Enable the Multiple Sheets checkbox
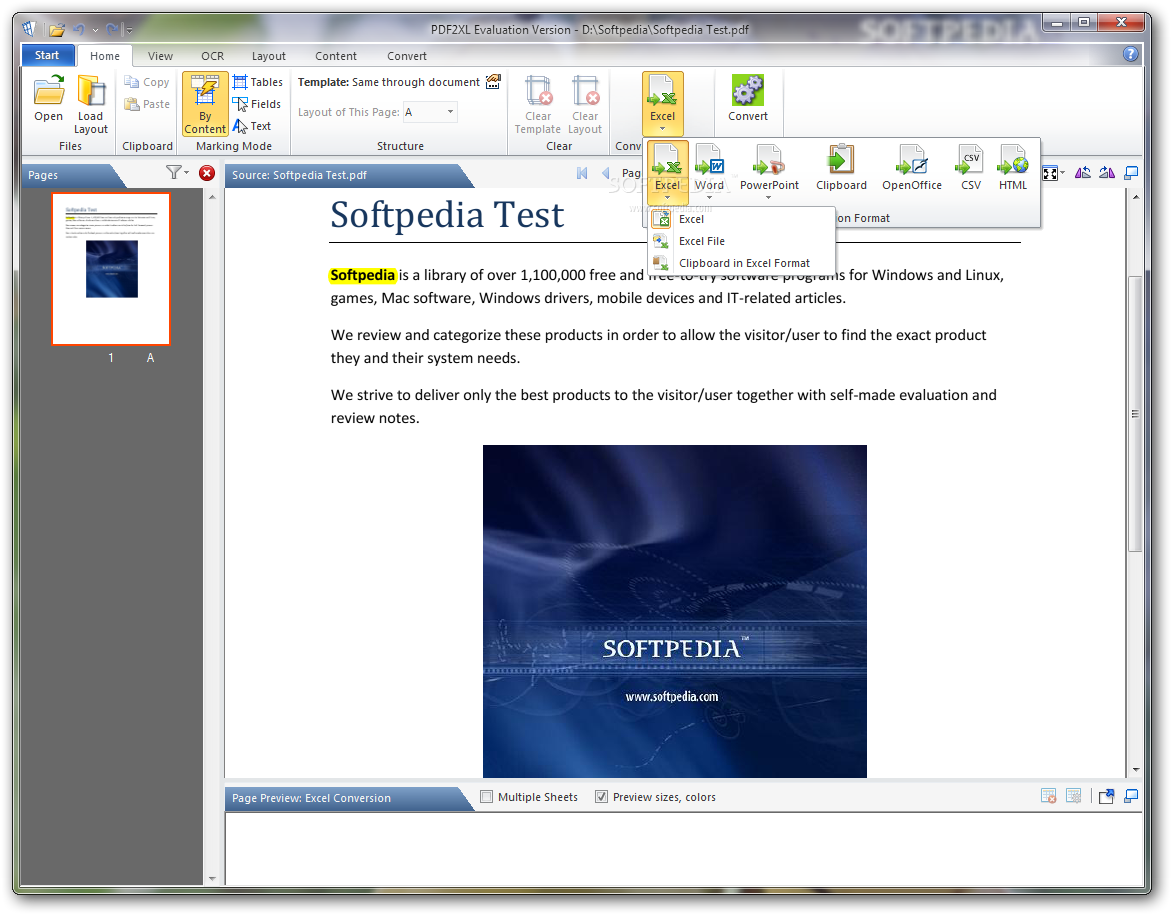This screenshot has height=915, width=1172. click(487, 797)
